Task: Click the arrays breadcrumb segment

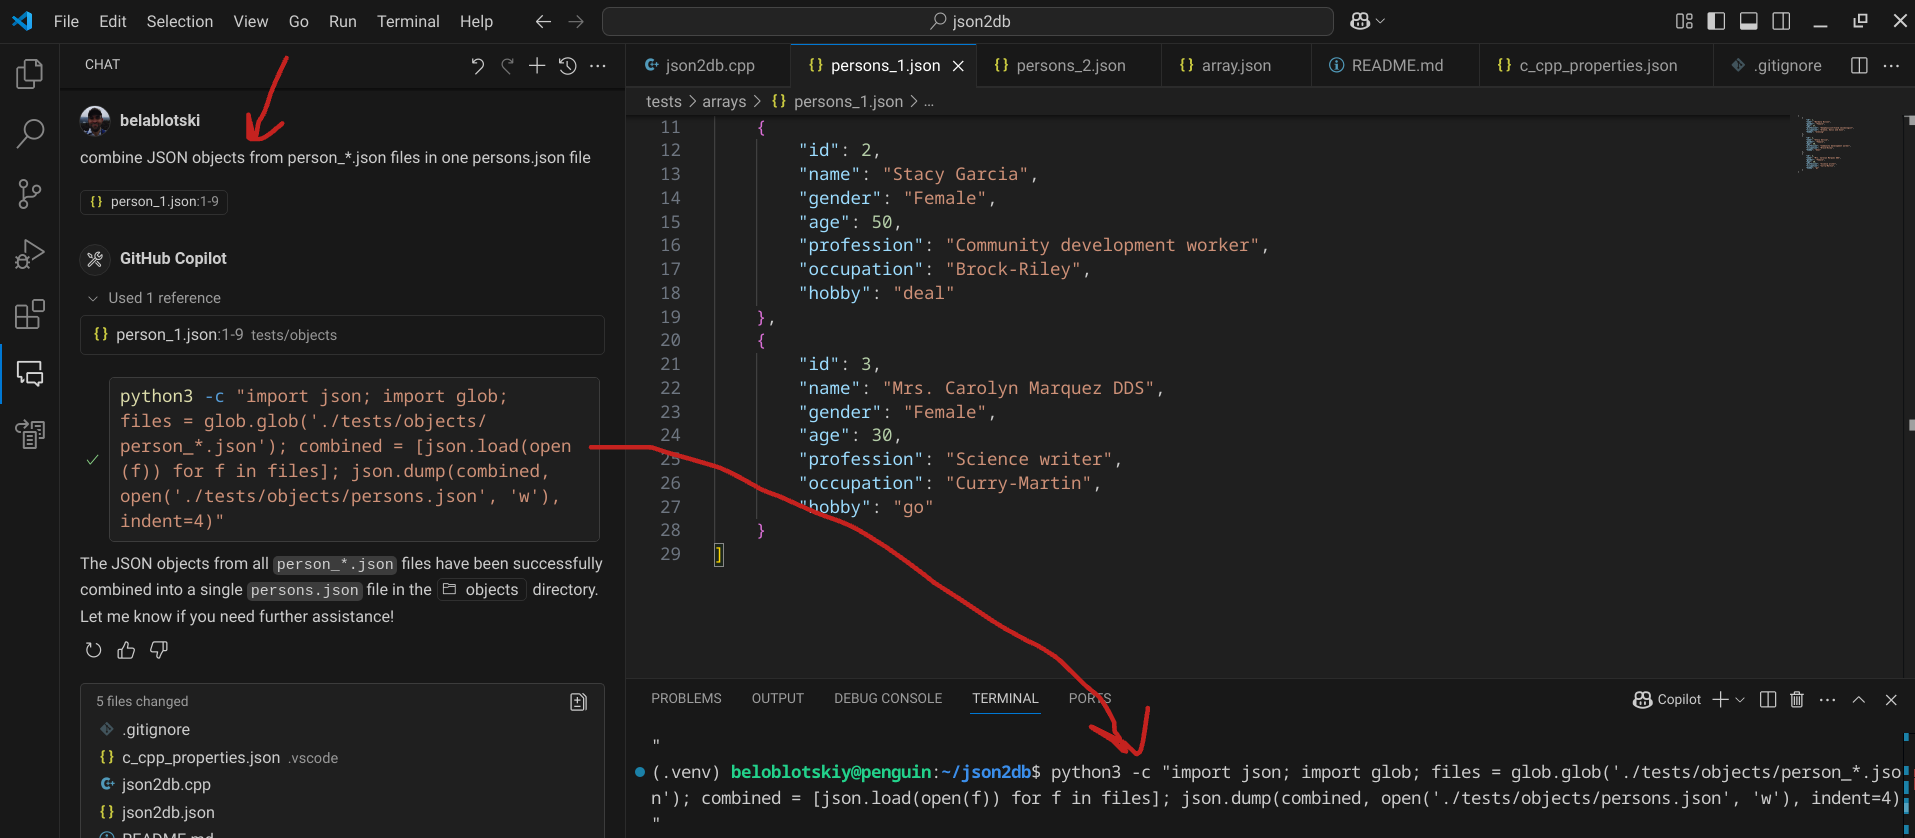Action: 724,101
